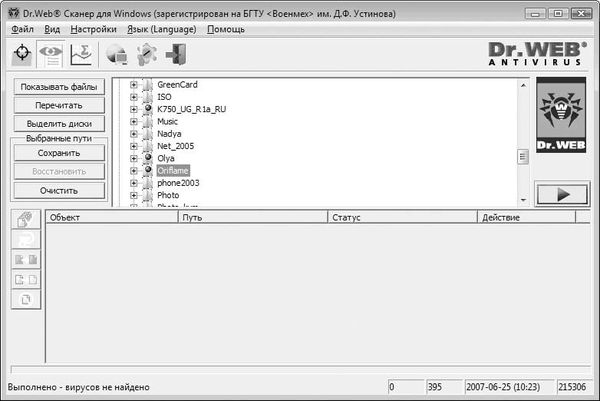Expand the Music folder tree node

133,122
